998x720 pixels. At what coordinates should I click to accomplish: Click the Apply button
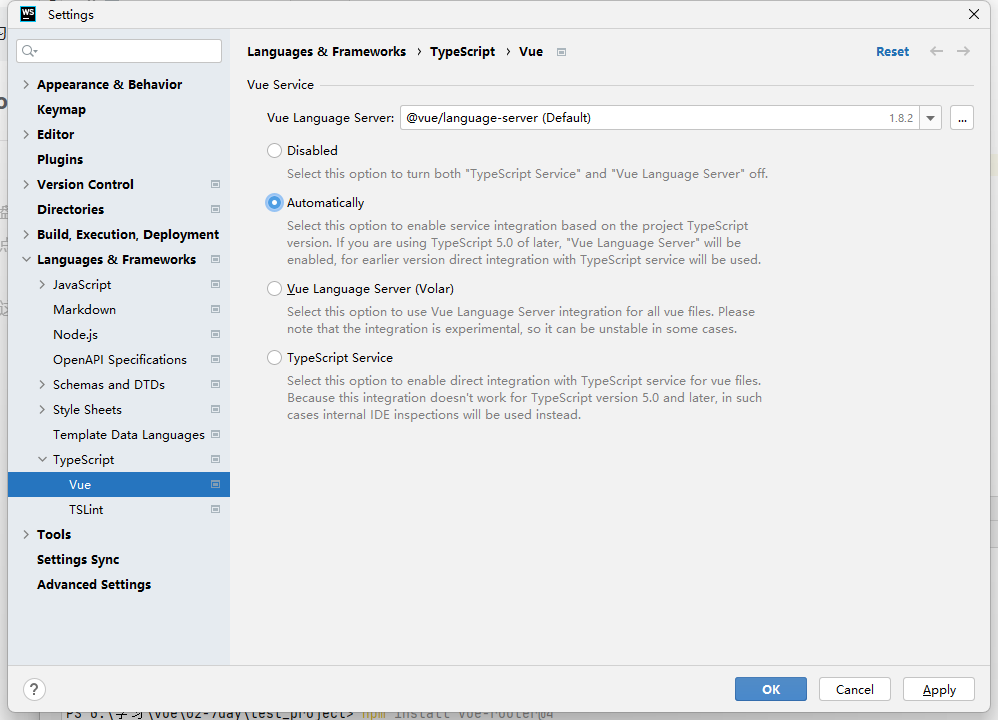939,689
